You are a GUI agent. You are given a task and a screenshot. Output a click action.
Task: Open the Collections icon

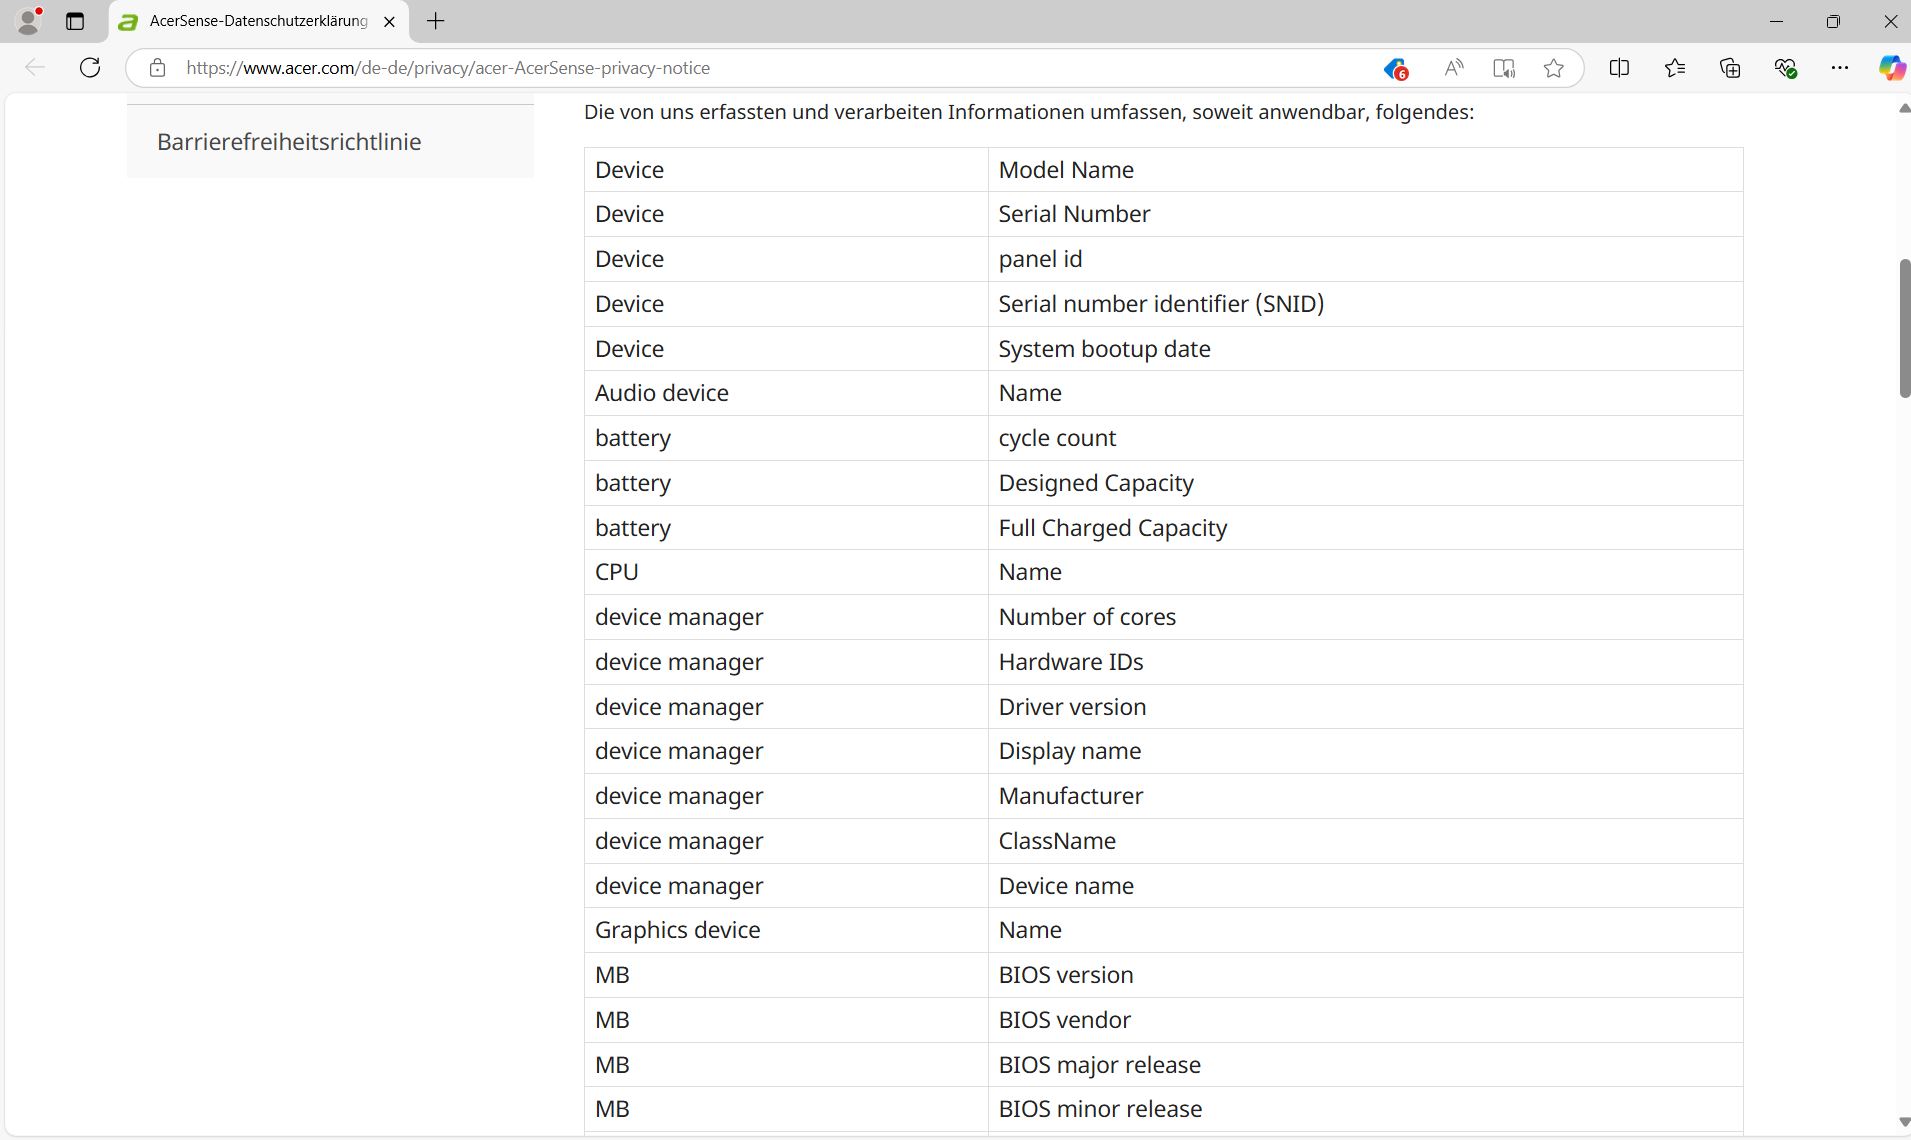1730,68
